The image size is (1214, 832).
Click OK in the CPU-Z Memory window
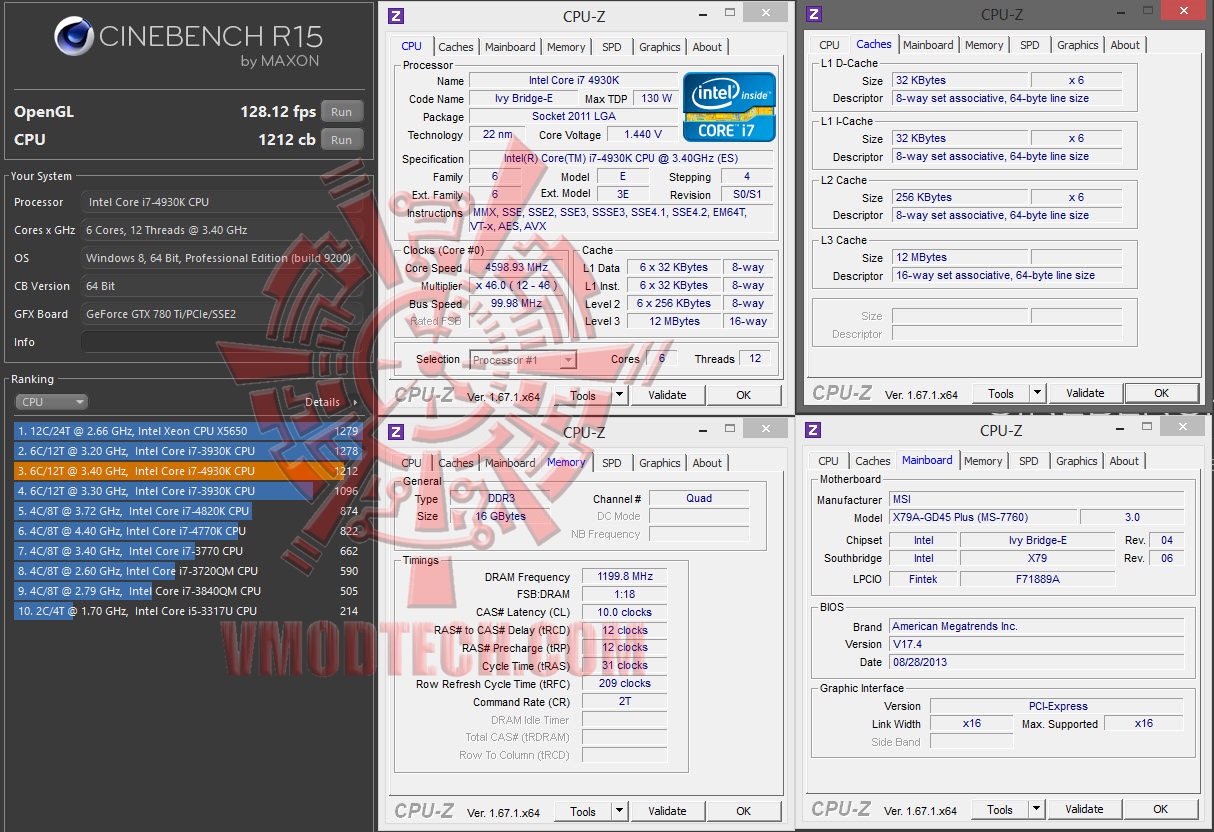coord(743,811)
